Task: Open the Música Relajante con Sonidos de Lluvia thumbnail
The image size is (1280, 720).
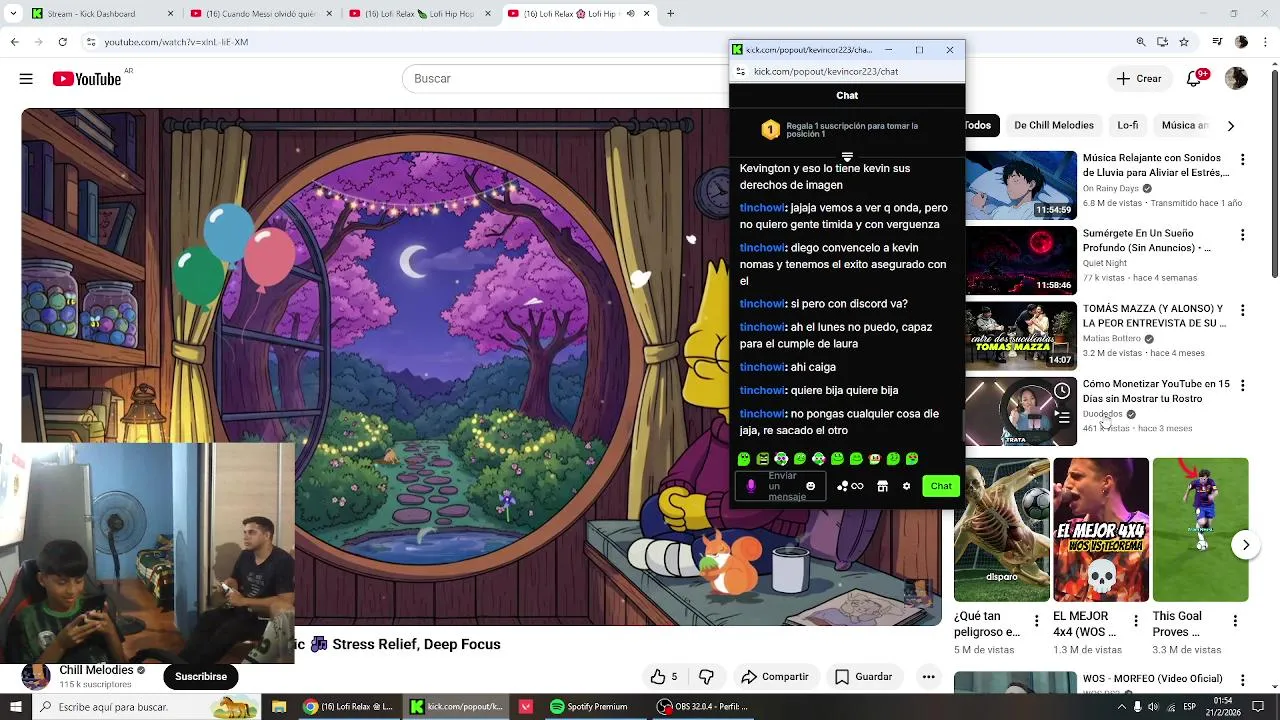Action: point(1021,185)
